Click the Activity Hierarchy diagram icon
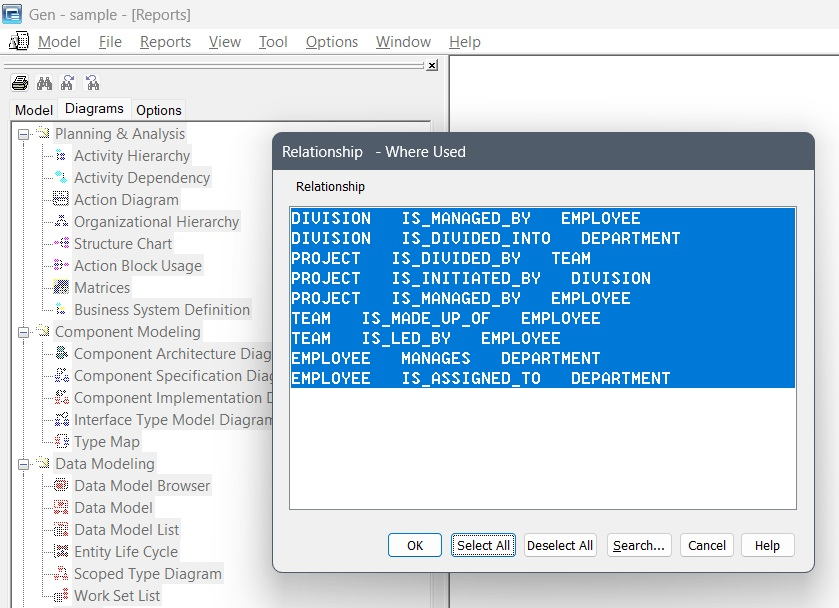The height and width of the screenshot is (608, 839). pyautogui.click(x=61, y=156)
